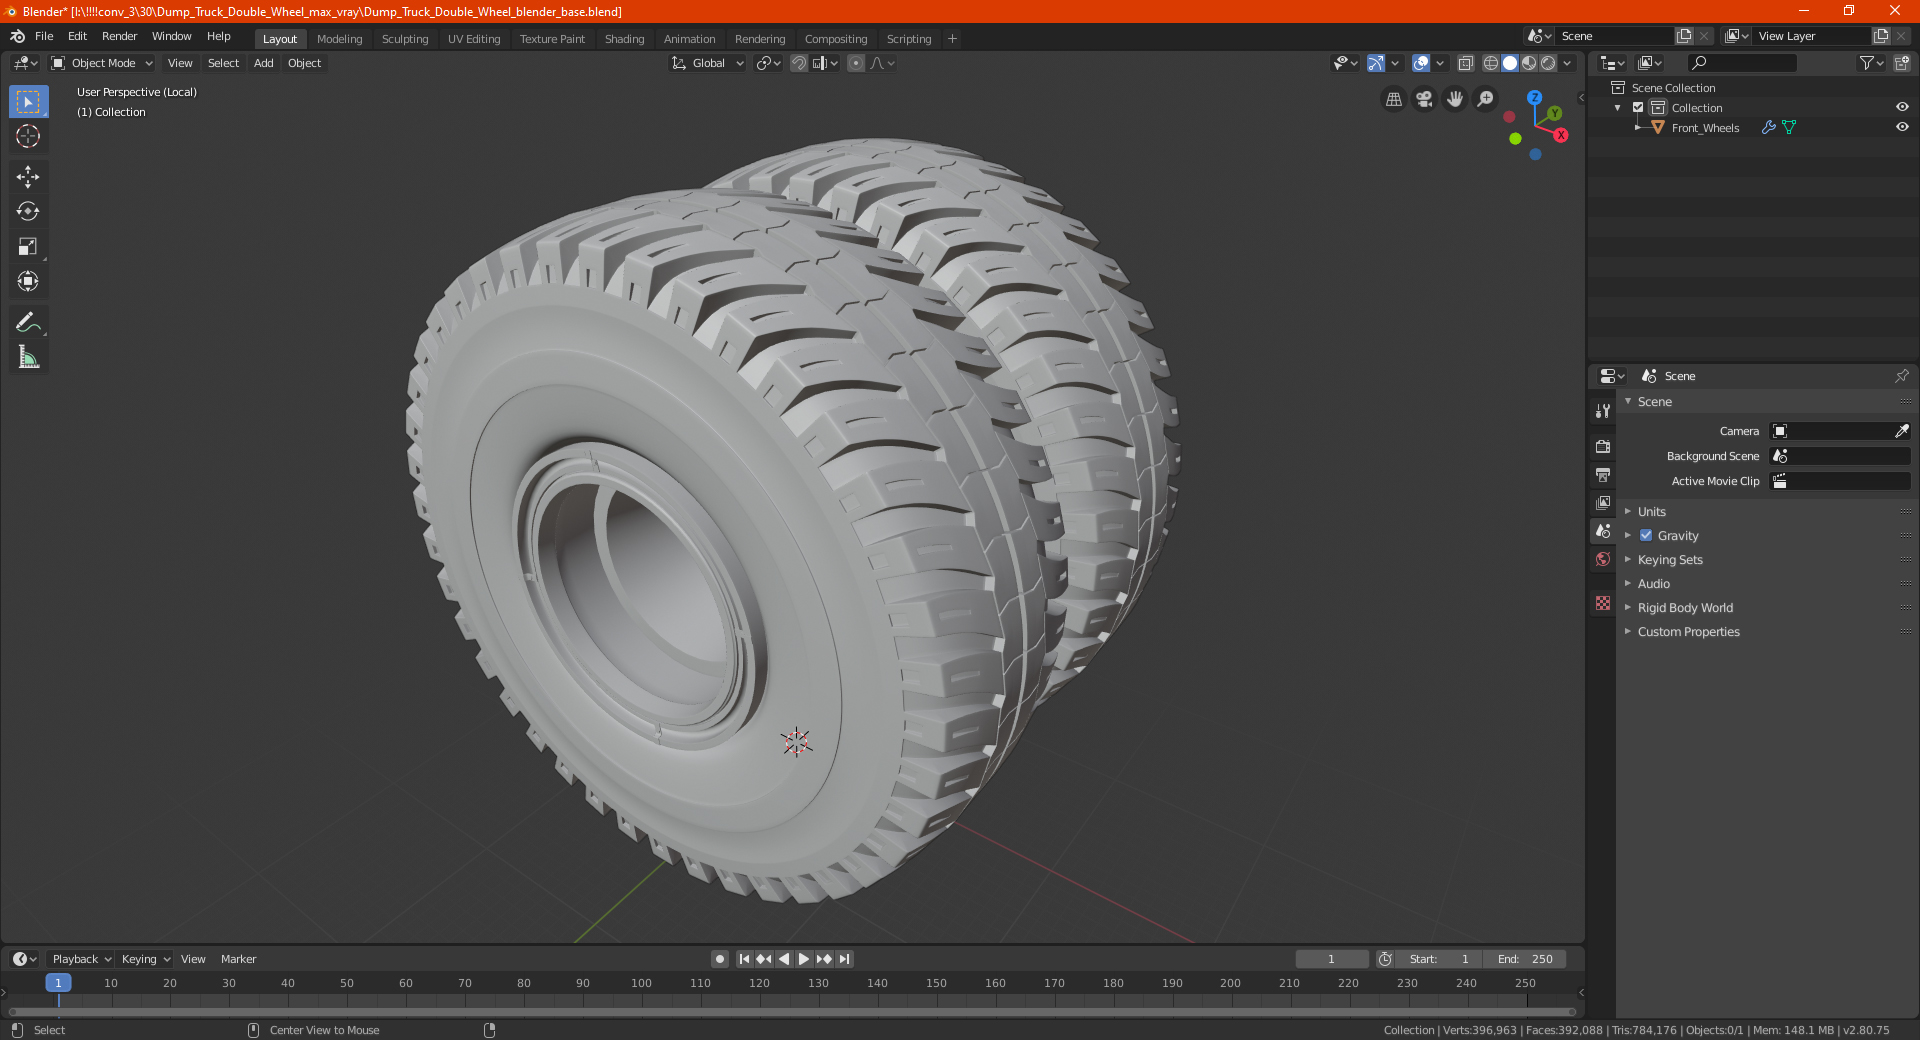The height and width of the screenshot is (1040, 1920).
Task: Toggle the auto keying record button
Action: tap(720, 959)
